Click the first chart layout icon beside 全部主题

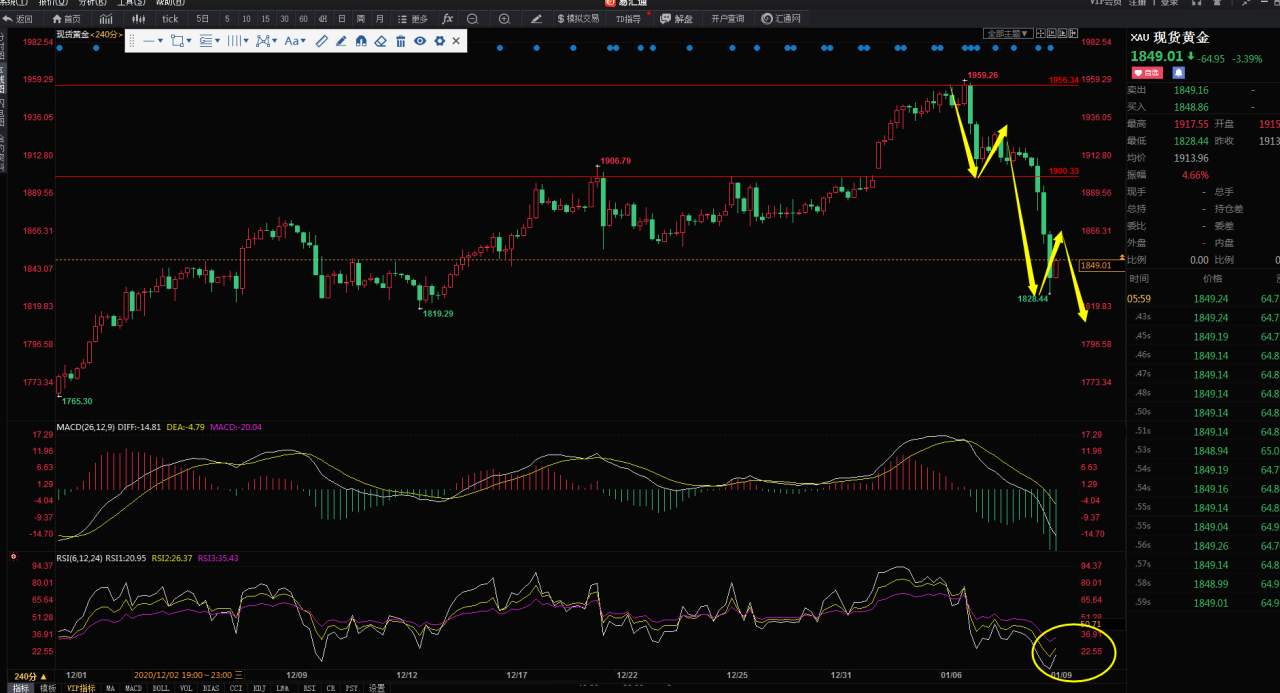tap(1041, 33)
